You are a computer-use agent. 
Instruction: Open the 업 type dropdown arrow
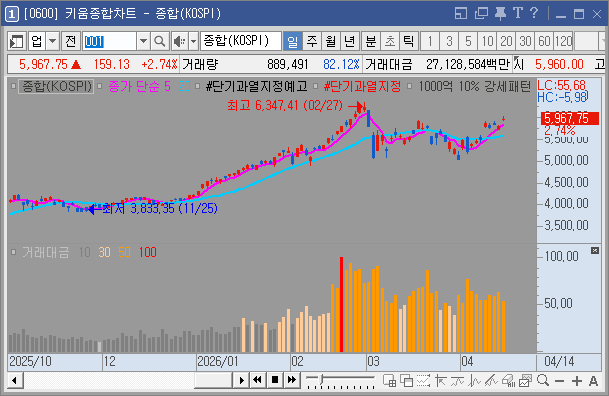click(53, 41)
